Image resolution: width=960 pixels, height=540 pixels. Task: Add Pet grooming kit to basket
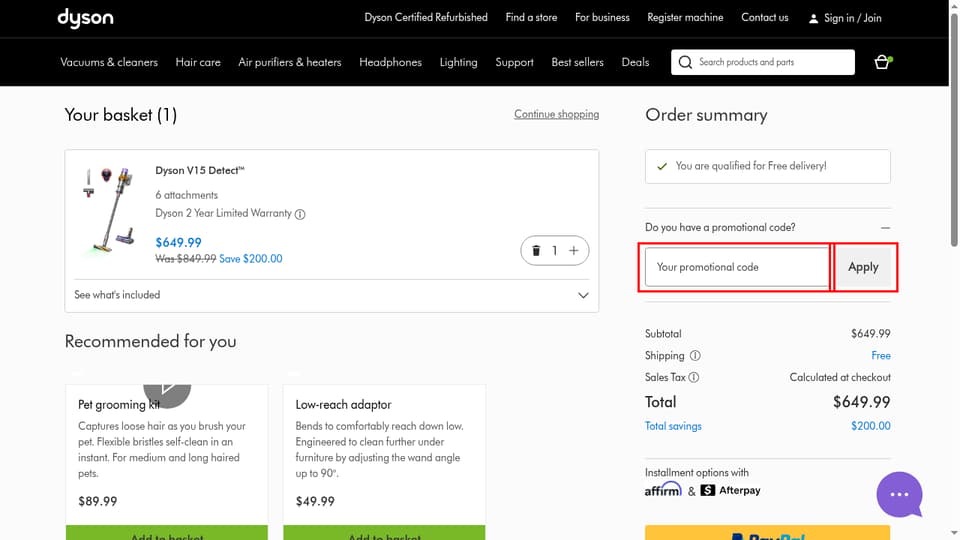pyautogui.click(x=167, y=533)
